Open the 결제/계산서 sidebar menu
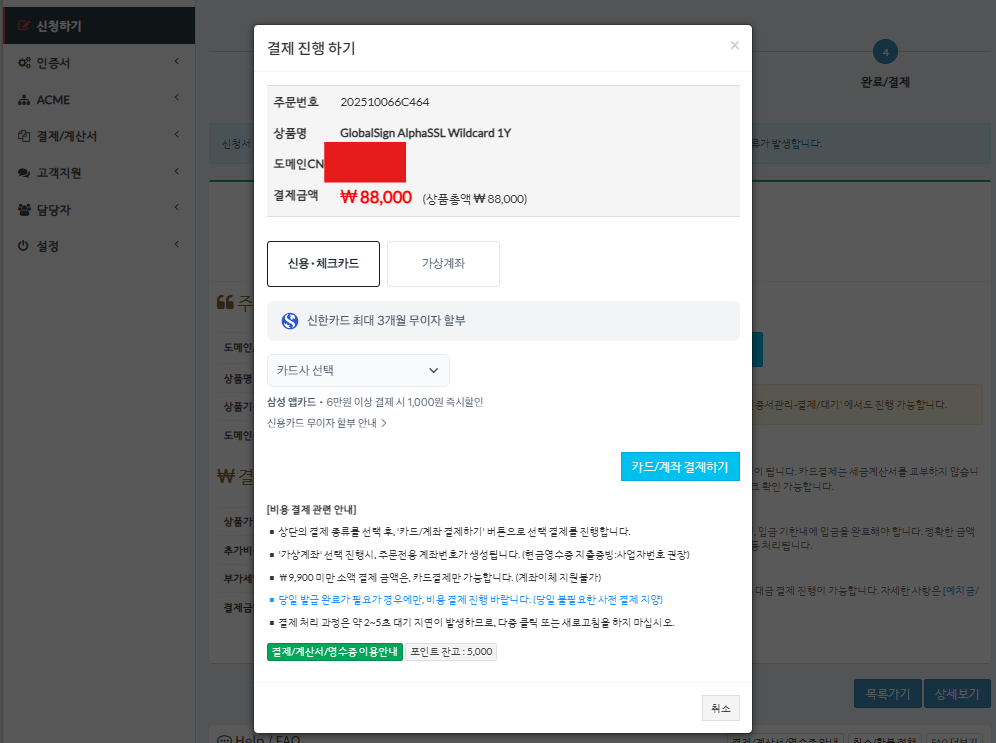Viewport: 996px width, 743px height. coord(99,136)
